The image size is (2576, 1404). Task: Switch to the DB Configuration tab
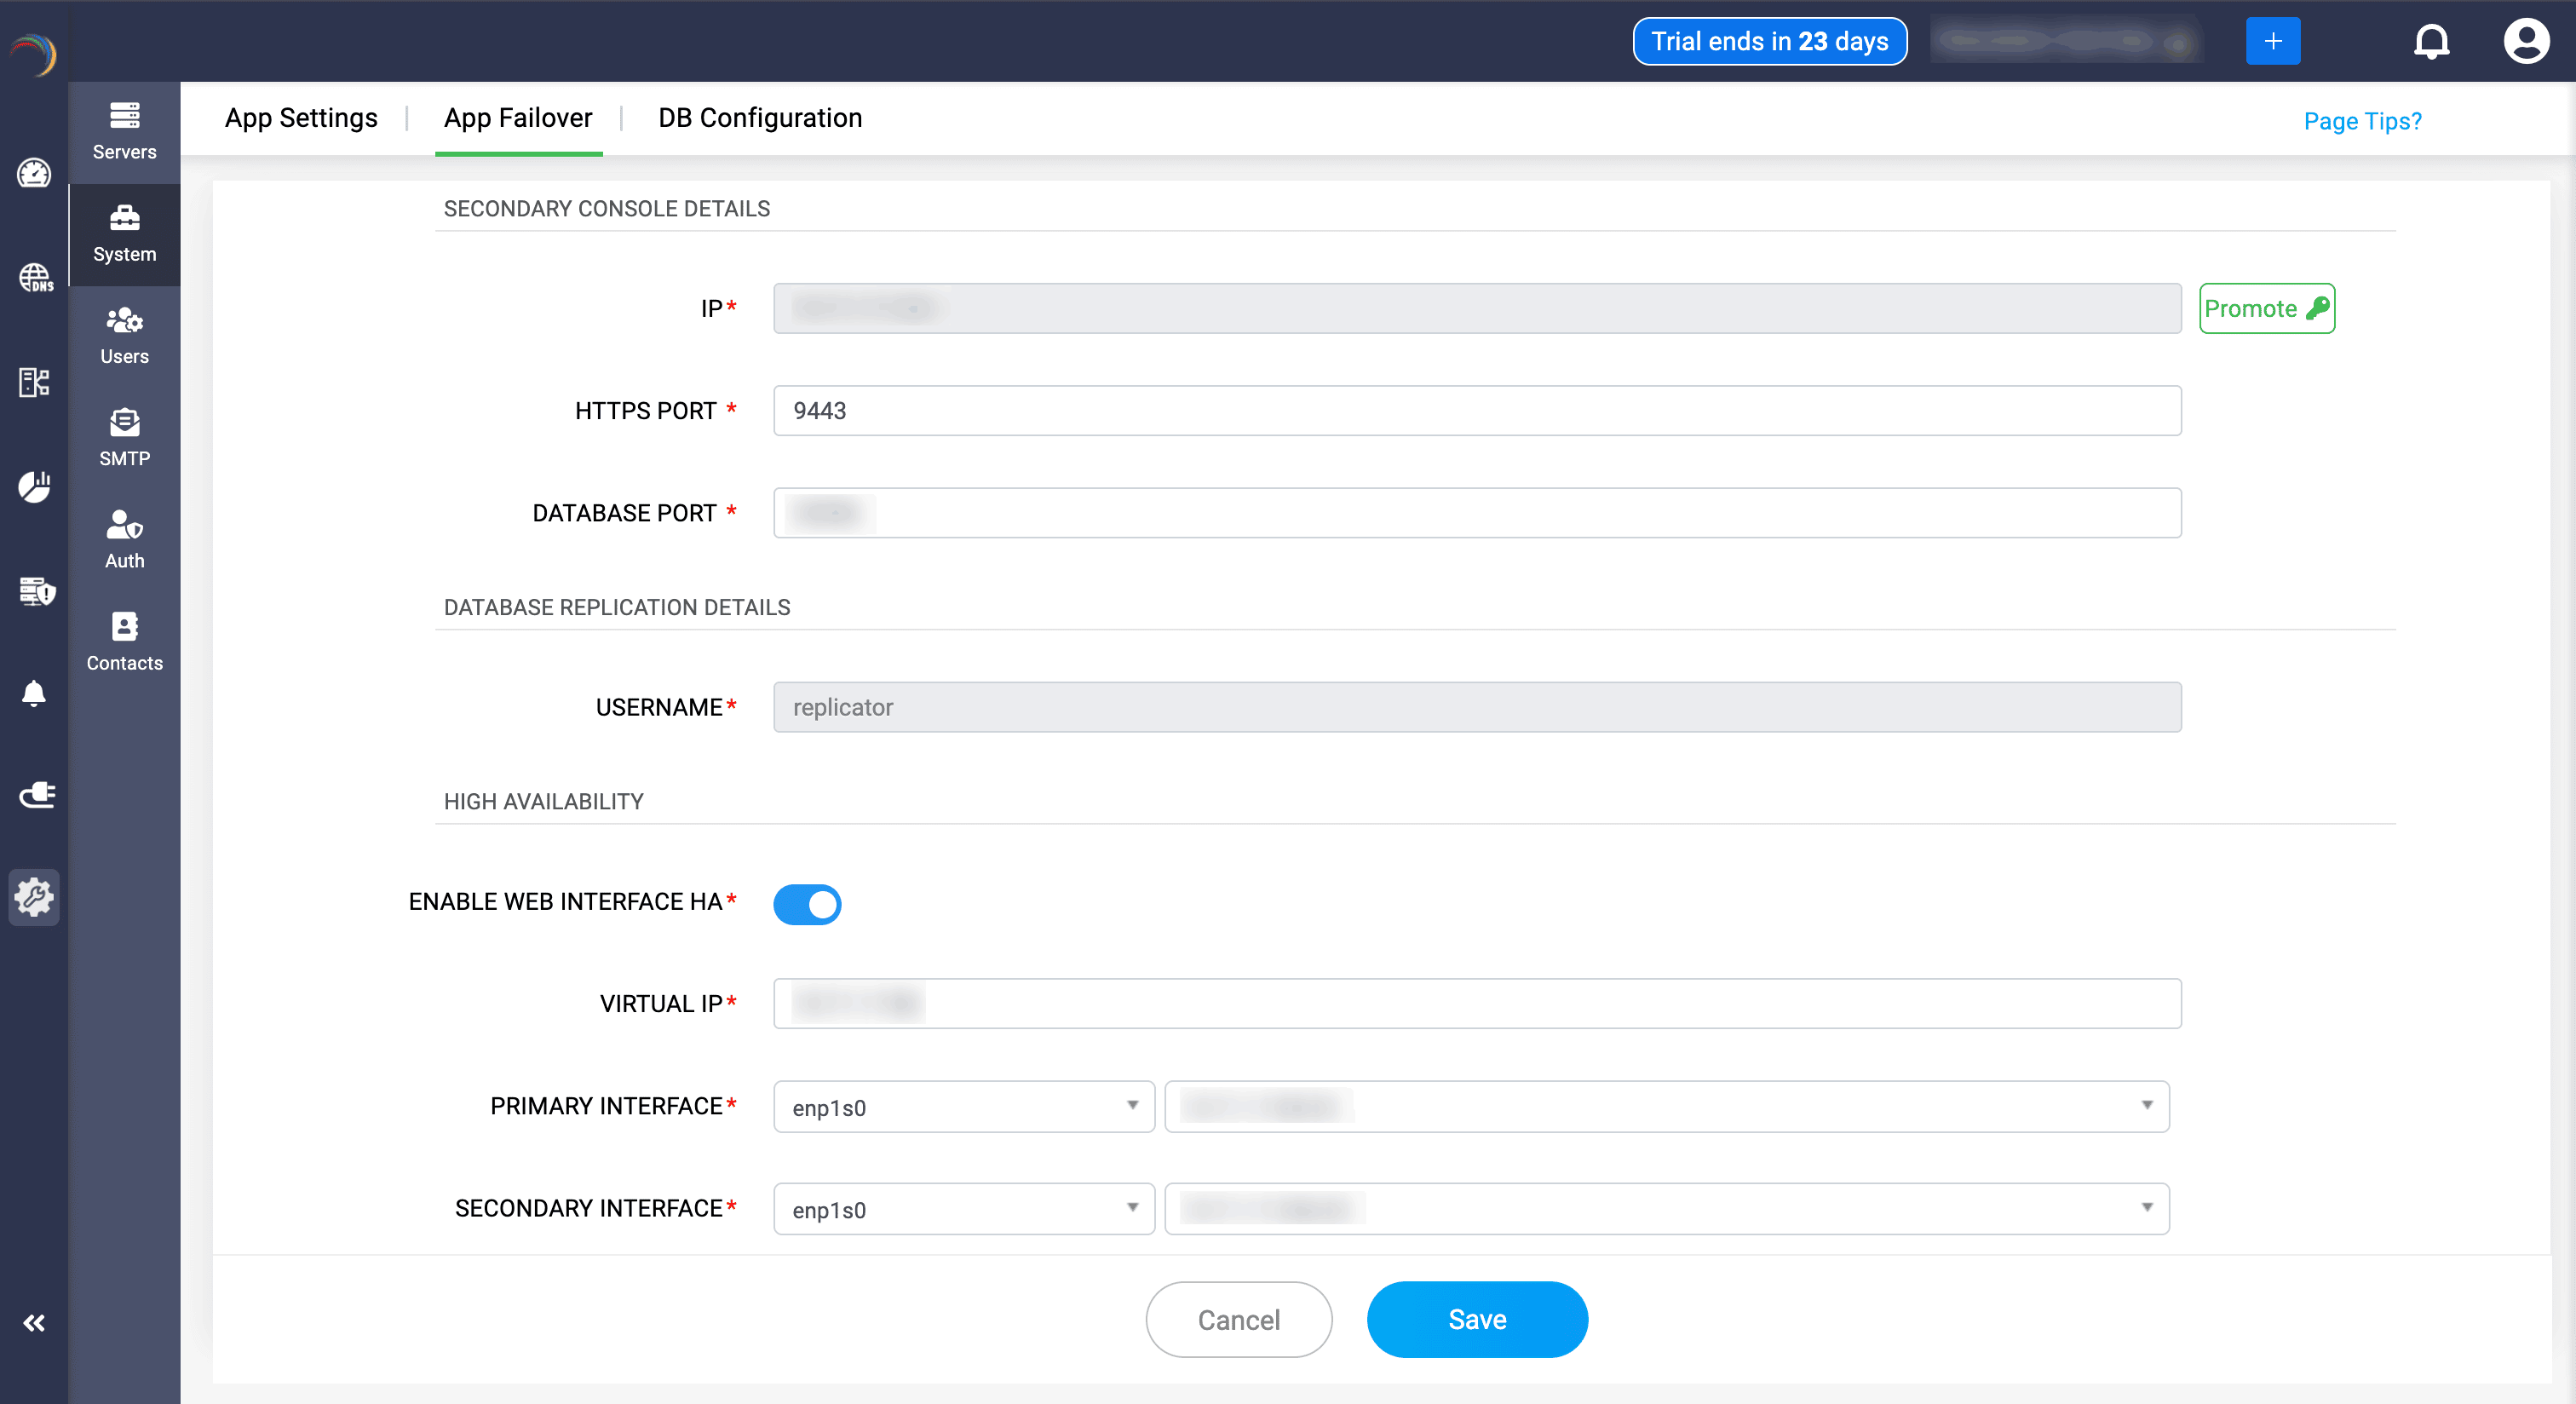[760, 118]
